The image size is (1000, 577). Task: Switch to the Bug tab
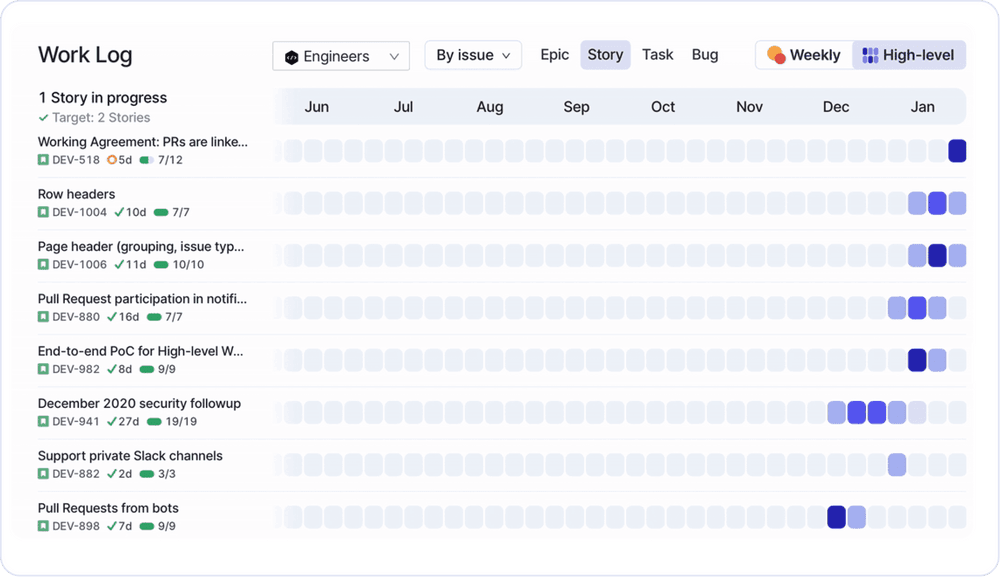[705, 55]
